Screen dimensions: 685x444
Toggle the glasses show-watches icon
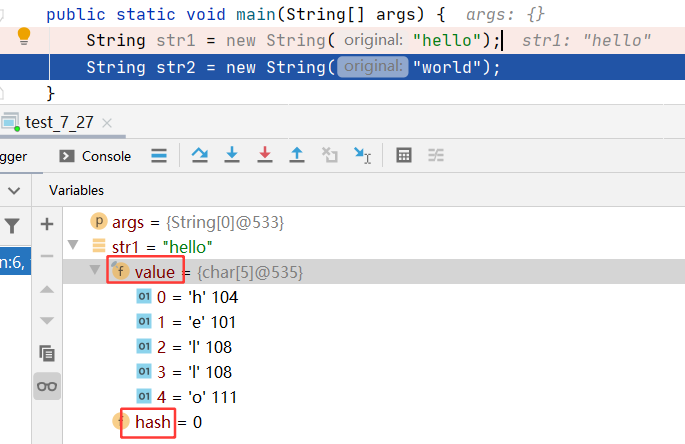click(x=47, y=386)
